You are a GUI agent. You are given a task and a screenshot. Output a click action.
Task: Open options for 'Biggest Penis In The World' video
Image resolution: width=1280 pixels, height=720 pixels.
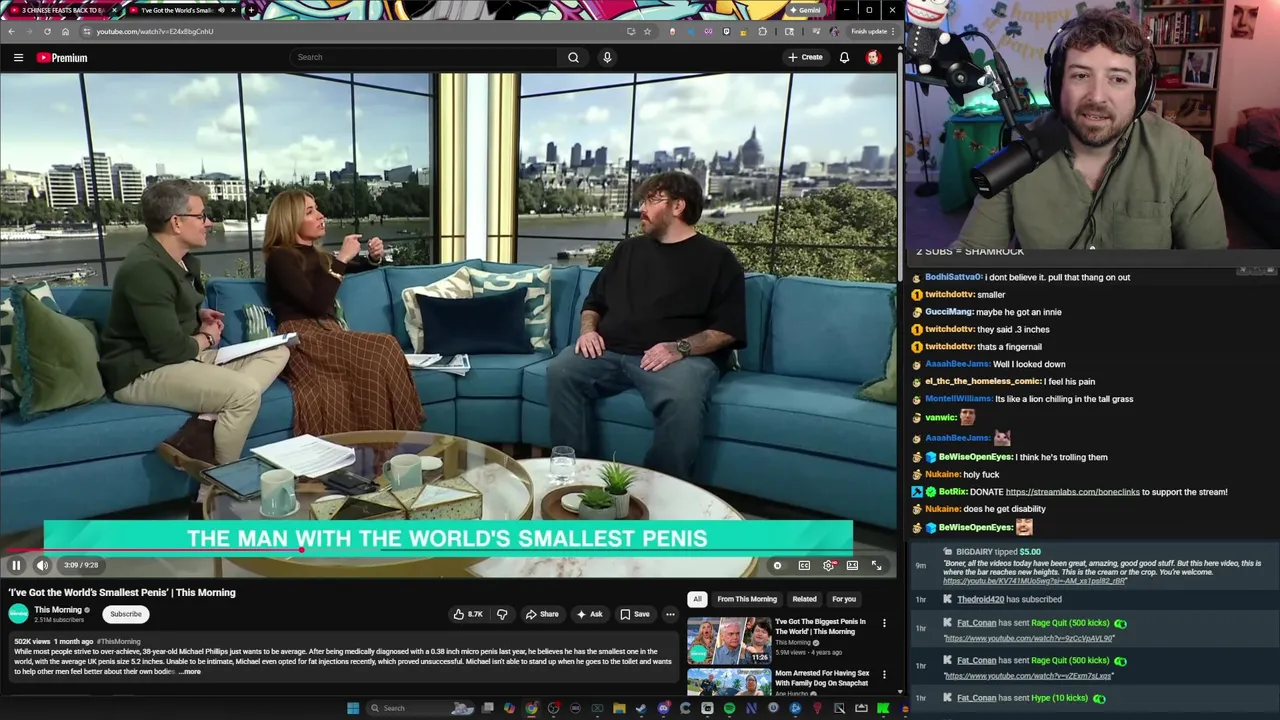884,623
